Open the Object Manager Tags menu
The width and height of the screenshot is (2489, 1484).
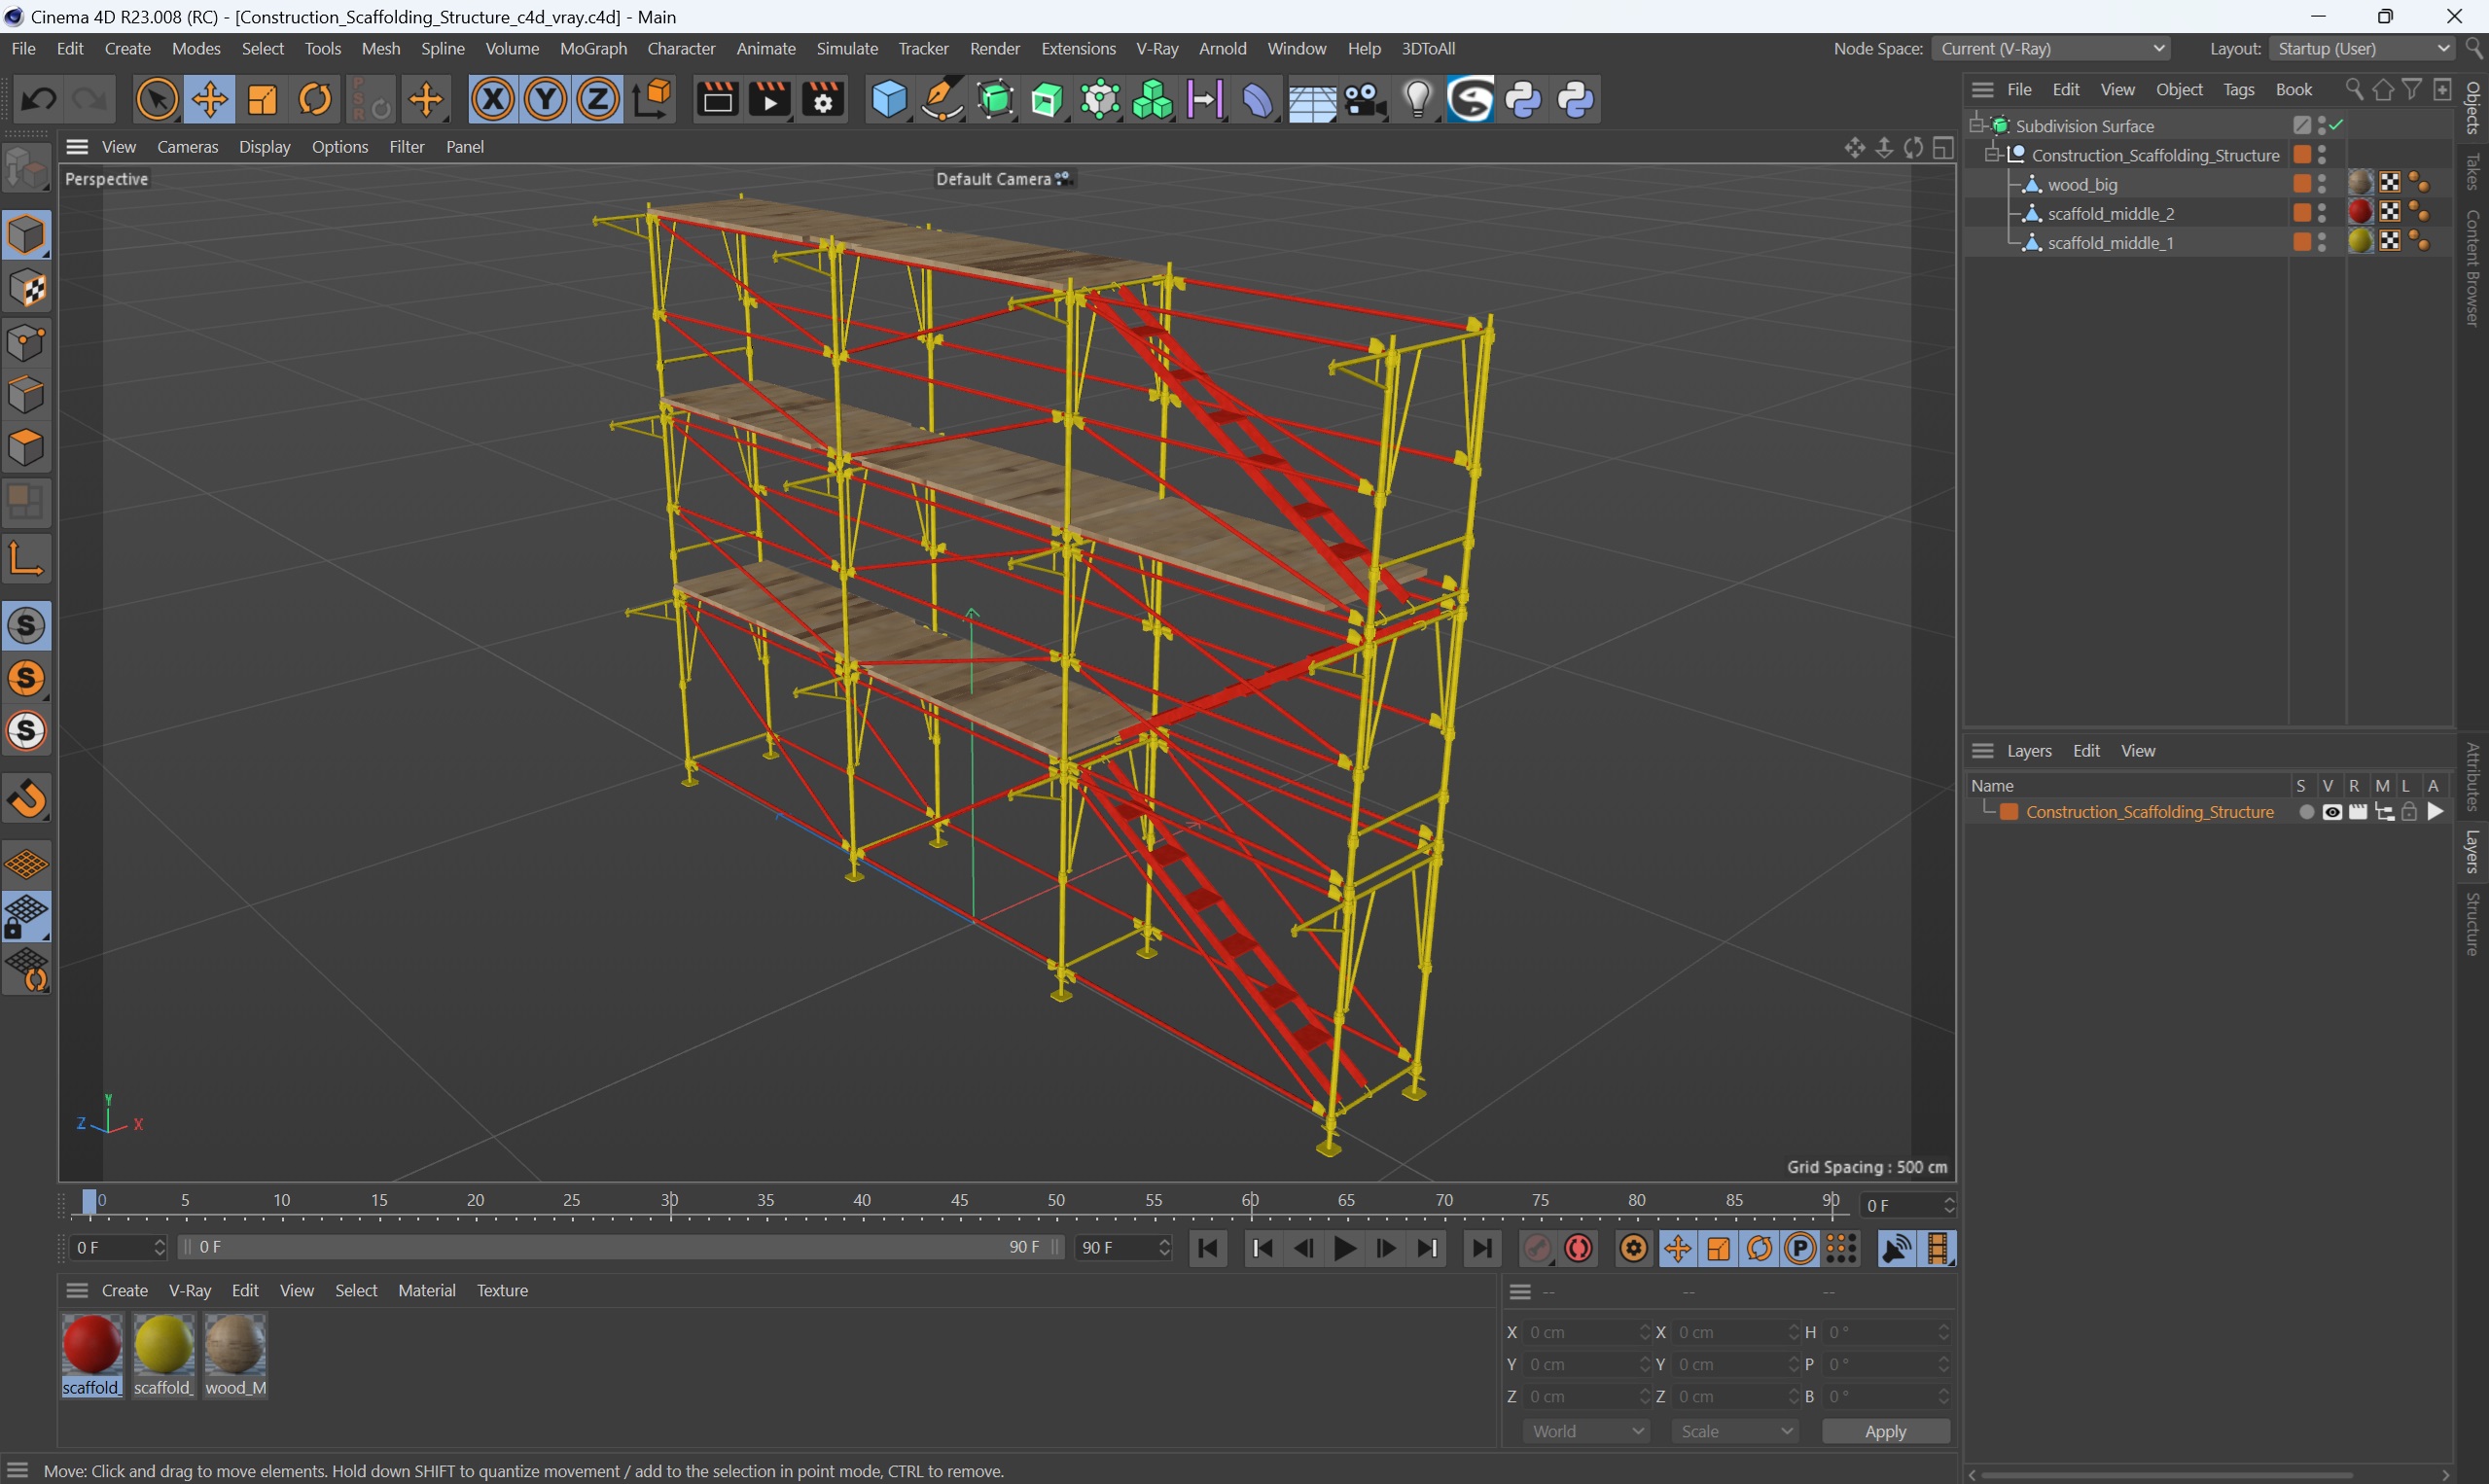tap(2238, 89)
